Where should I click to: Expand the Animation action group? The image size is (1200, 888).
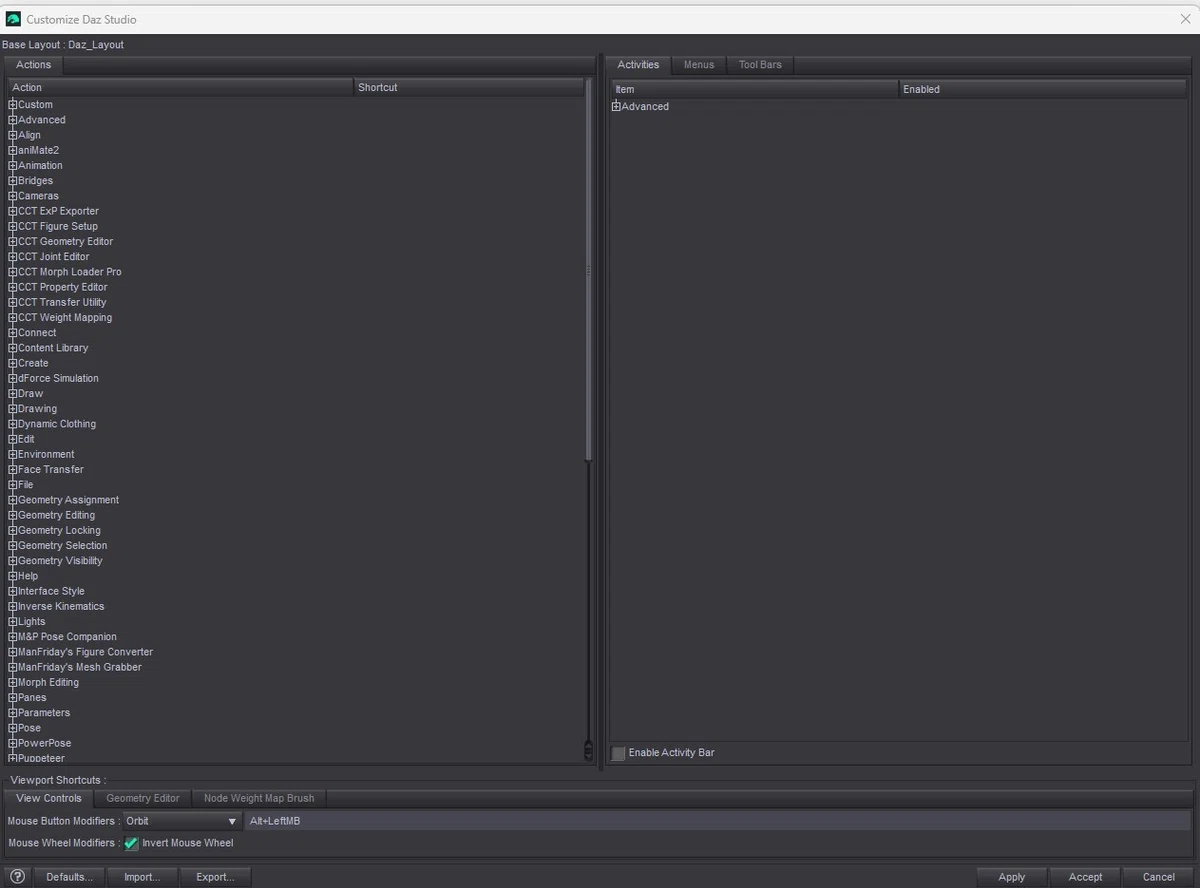(13, 166)
